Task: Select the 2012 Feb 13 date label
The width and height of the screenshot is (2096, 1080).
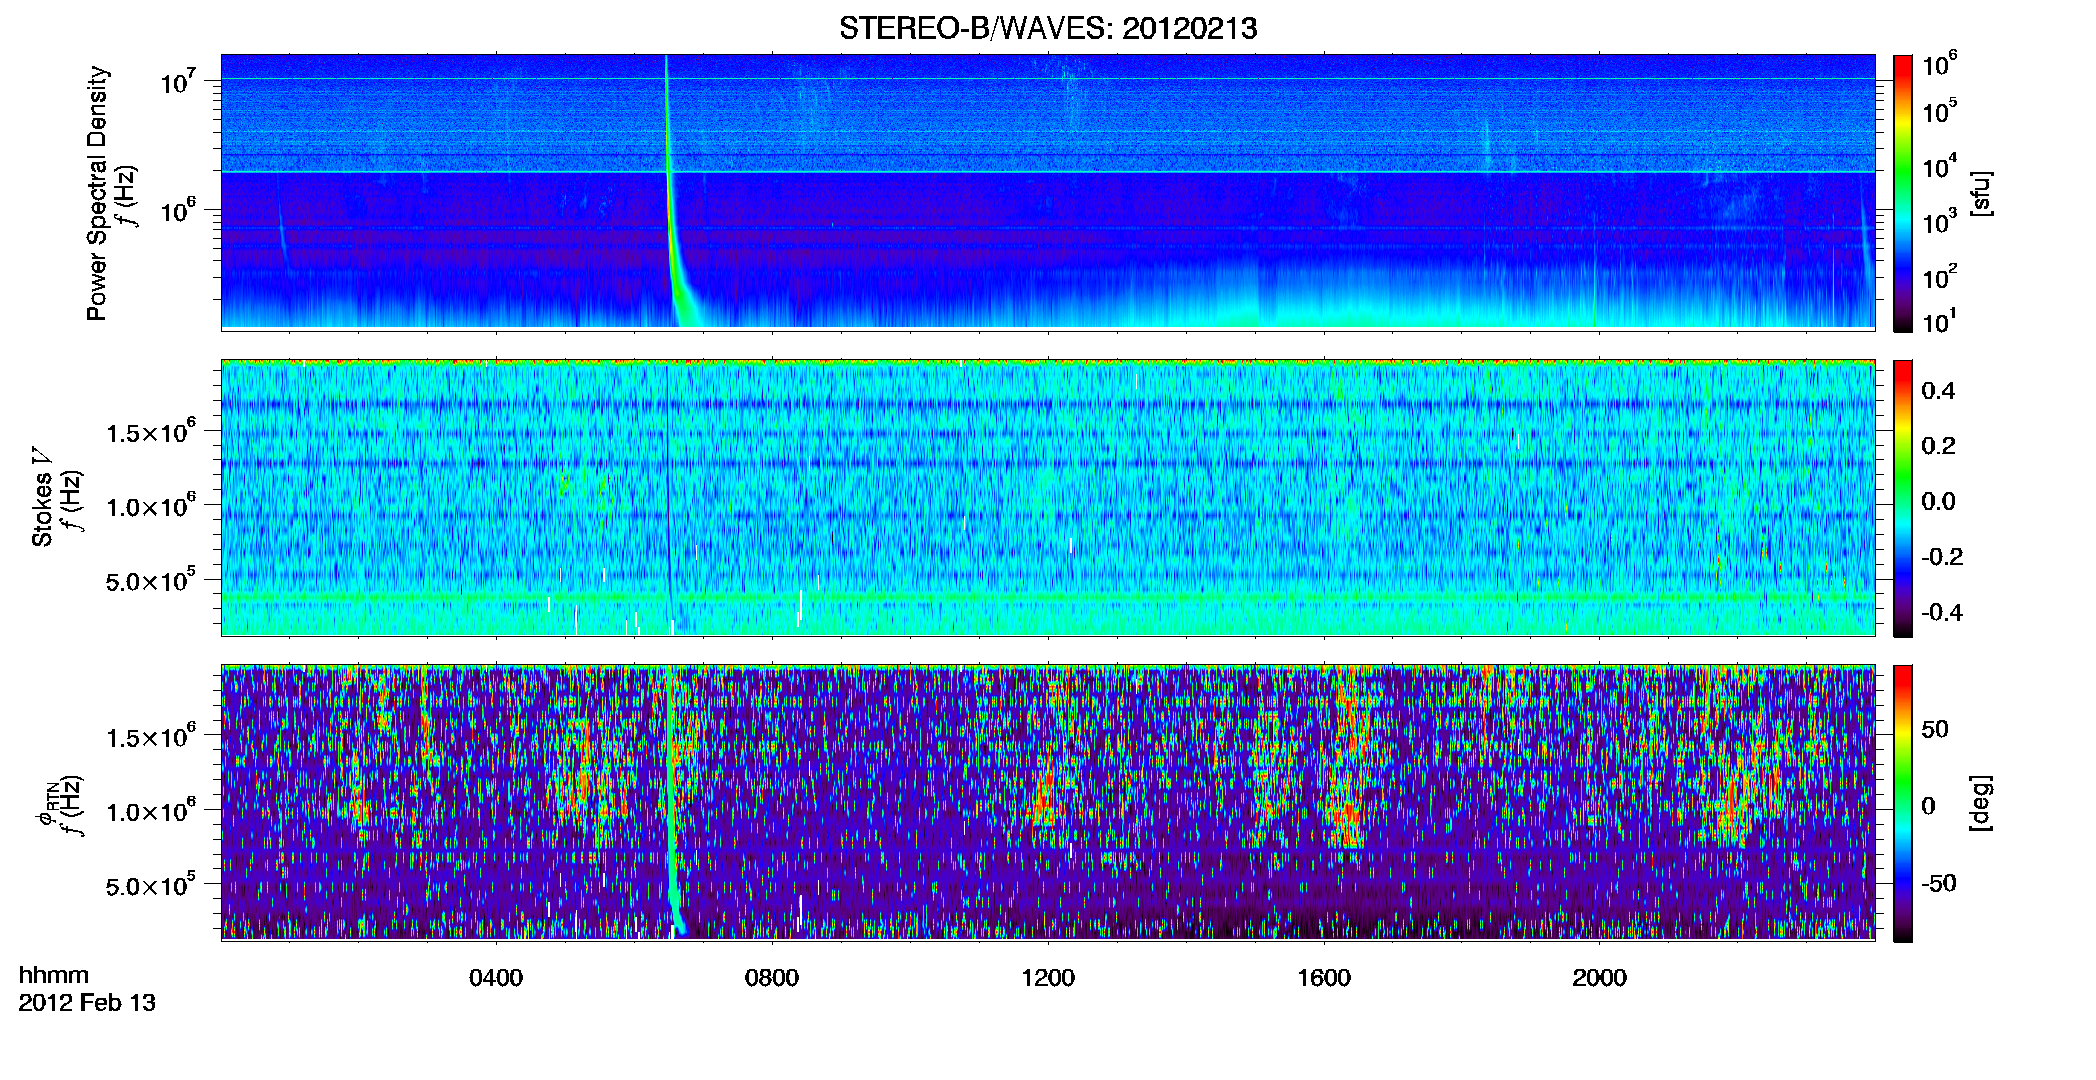Action: tap(87, 1003)
